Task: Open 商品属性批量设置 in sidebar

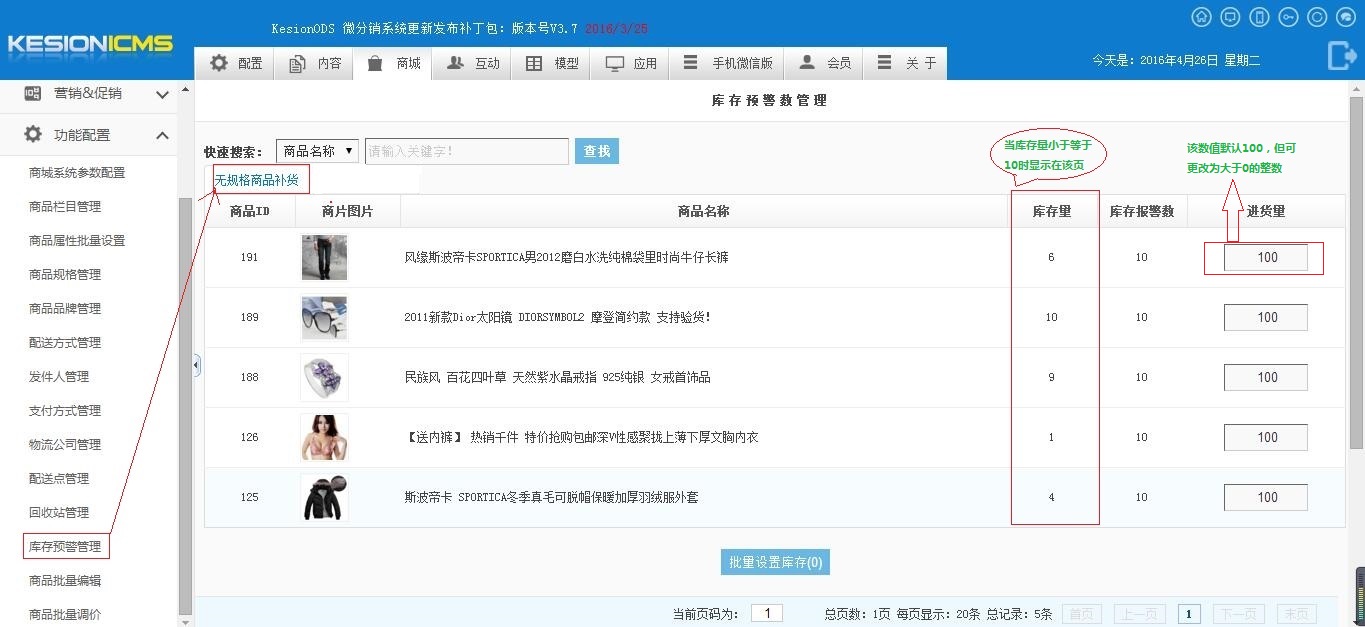Action: 77,240
